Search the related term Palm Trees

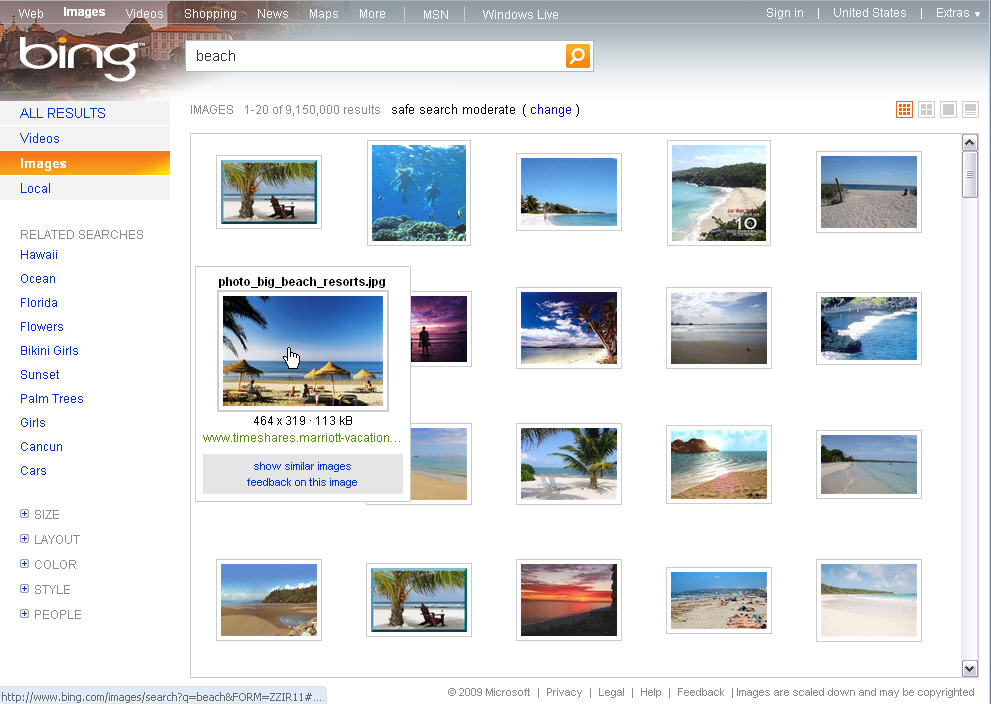[51, 398]
